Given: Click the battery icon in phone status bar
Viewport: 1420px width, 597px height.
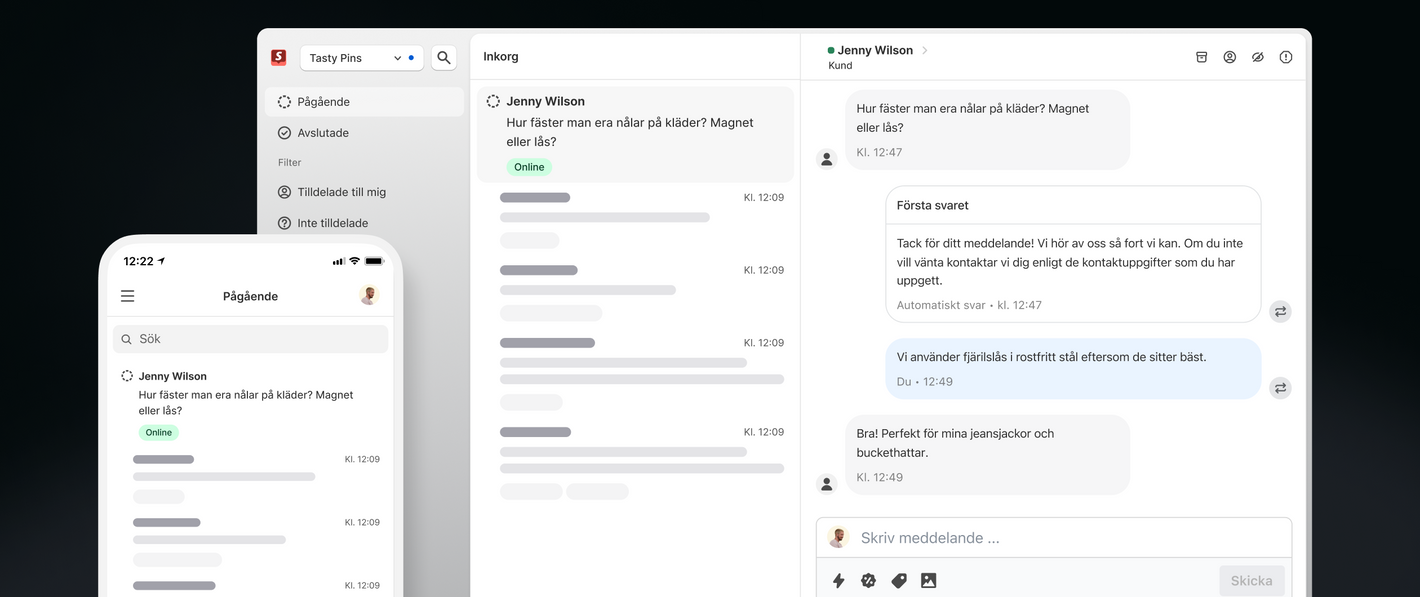Looking at the screenshot, I should (x=374, y=261).
